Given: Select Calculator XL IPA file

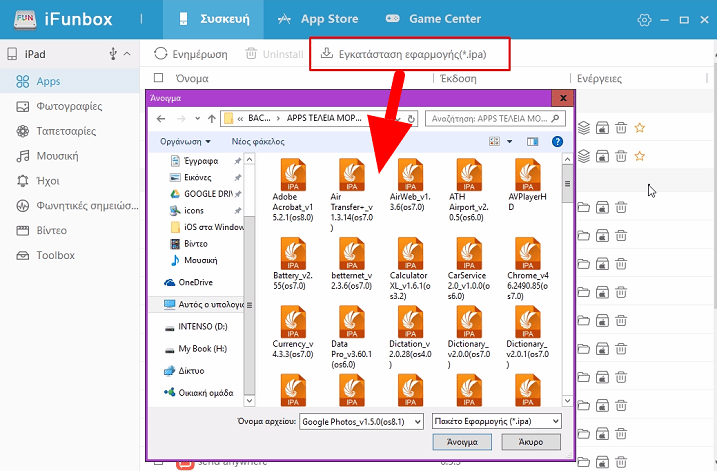Looking at the screenshot, I should tap(410, 269).
